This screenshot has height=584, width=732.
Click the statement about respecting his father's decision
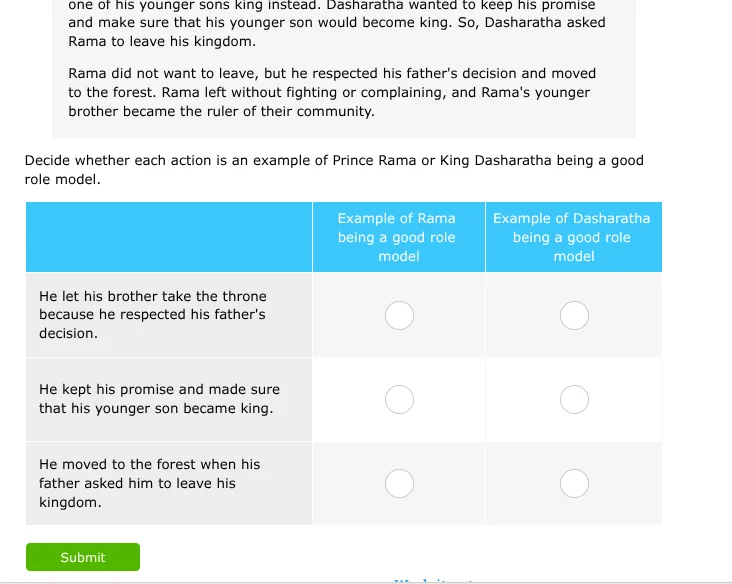click(153, 315)
